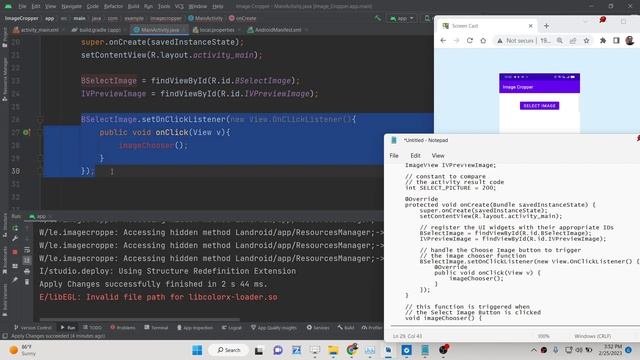
Task: Click the fold end marker at line 30
Action: pyautogui.click(x=40, y=171)
